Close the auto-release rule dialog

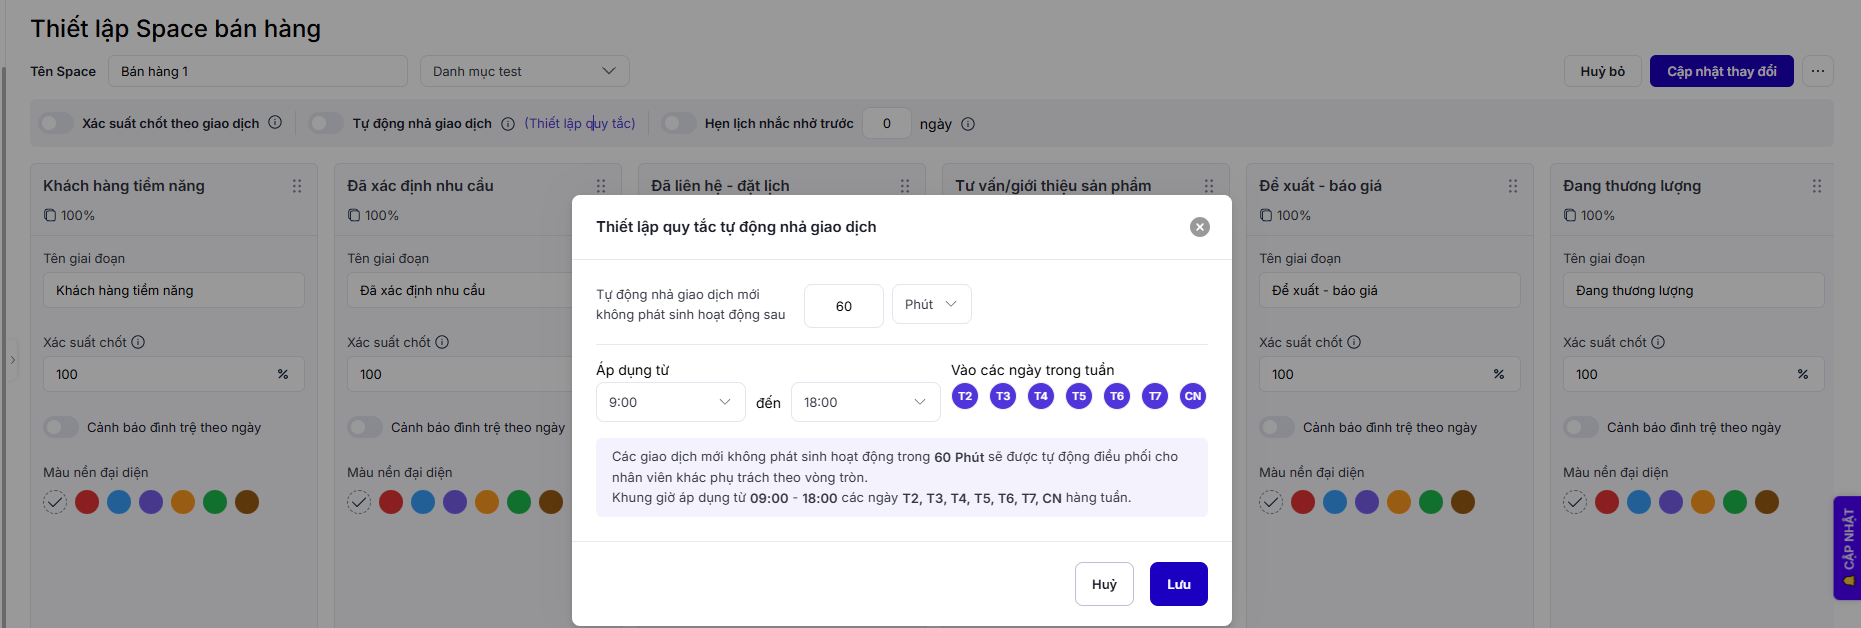[x=1199, y=227]
